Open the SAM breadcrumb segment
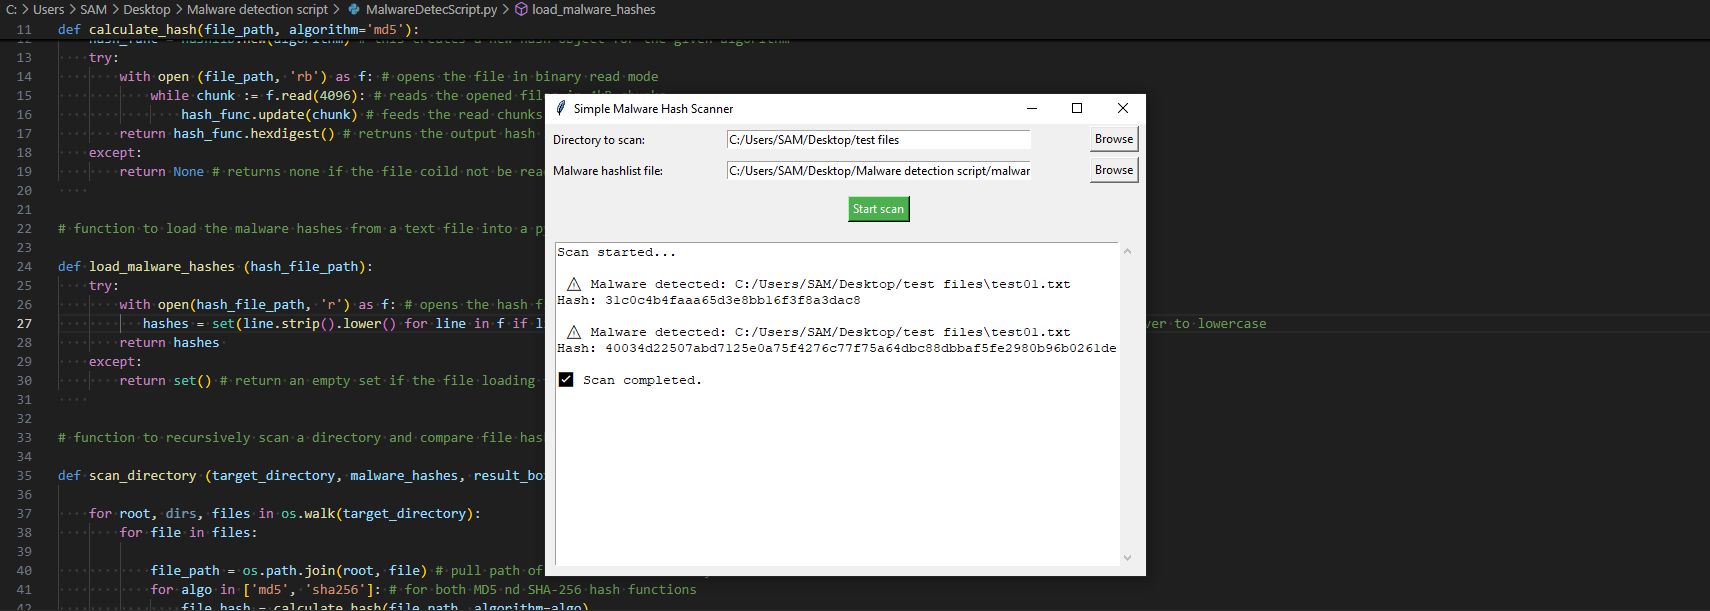Image resolution: width=1710 pixels, height=611 pixels. pyautogui.click(x=93, y=9)
